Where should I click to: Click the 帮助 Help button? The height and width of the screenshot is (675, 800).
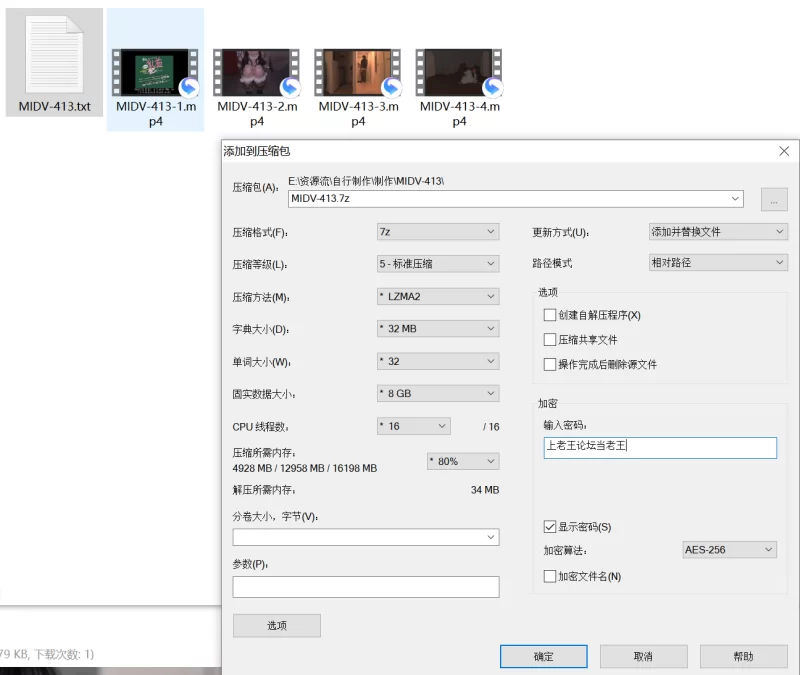743,656
